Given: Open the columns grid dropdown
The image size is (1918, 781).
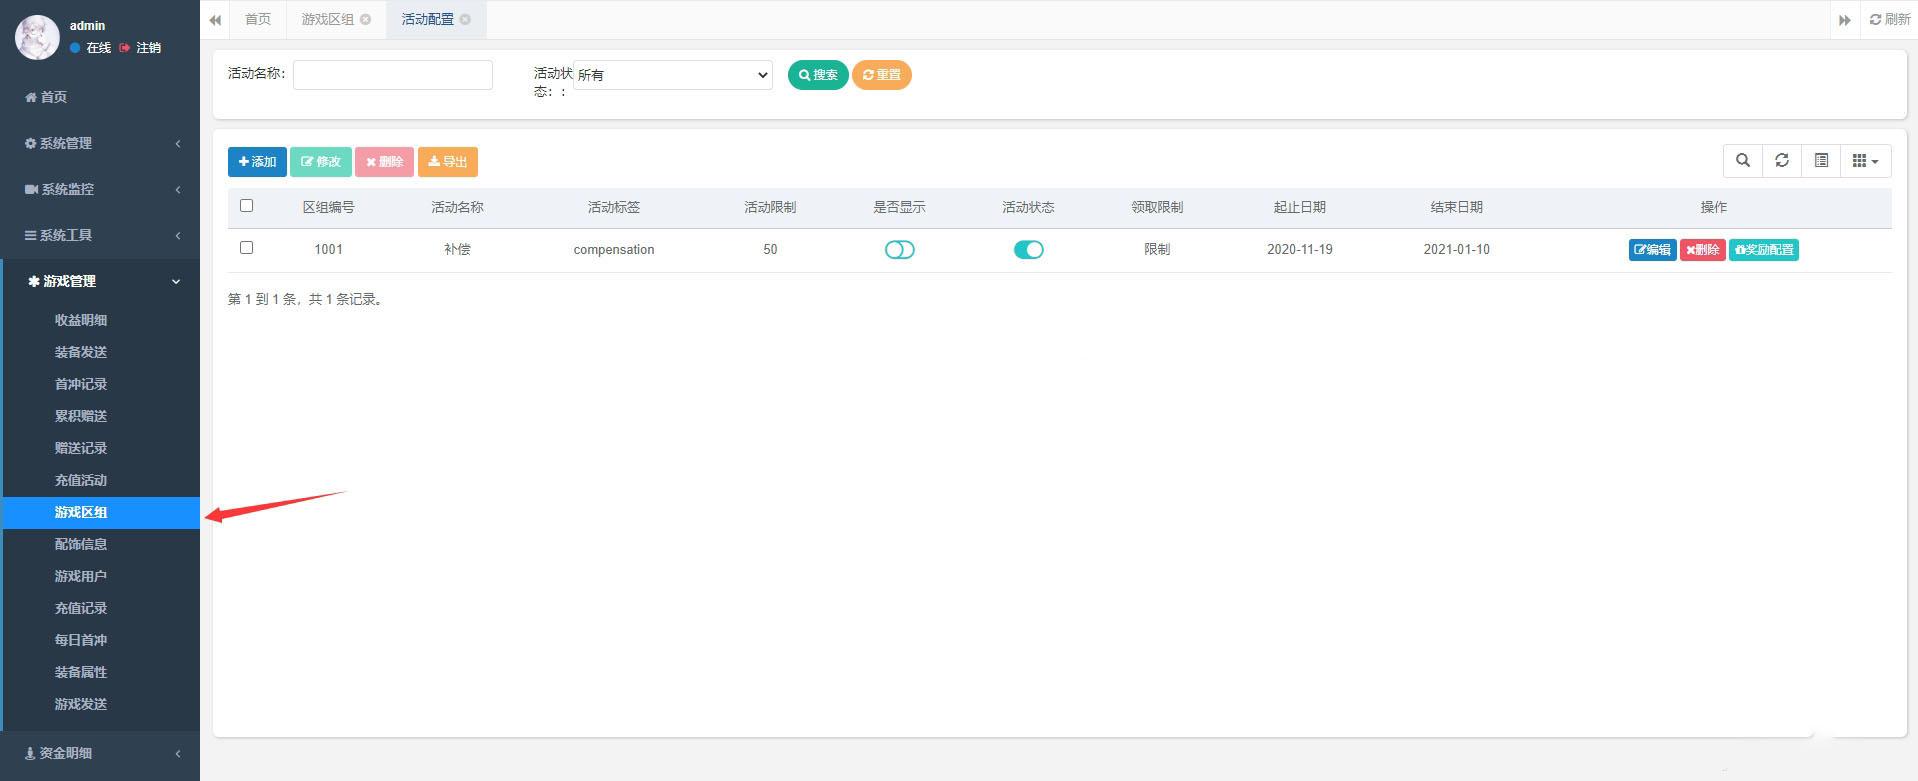Looking at the screenshot, I should [1865, 161].
